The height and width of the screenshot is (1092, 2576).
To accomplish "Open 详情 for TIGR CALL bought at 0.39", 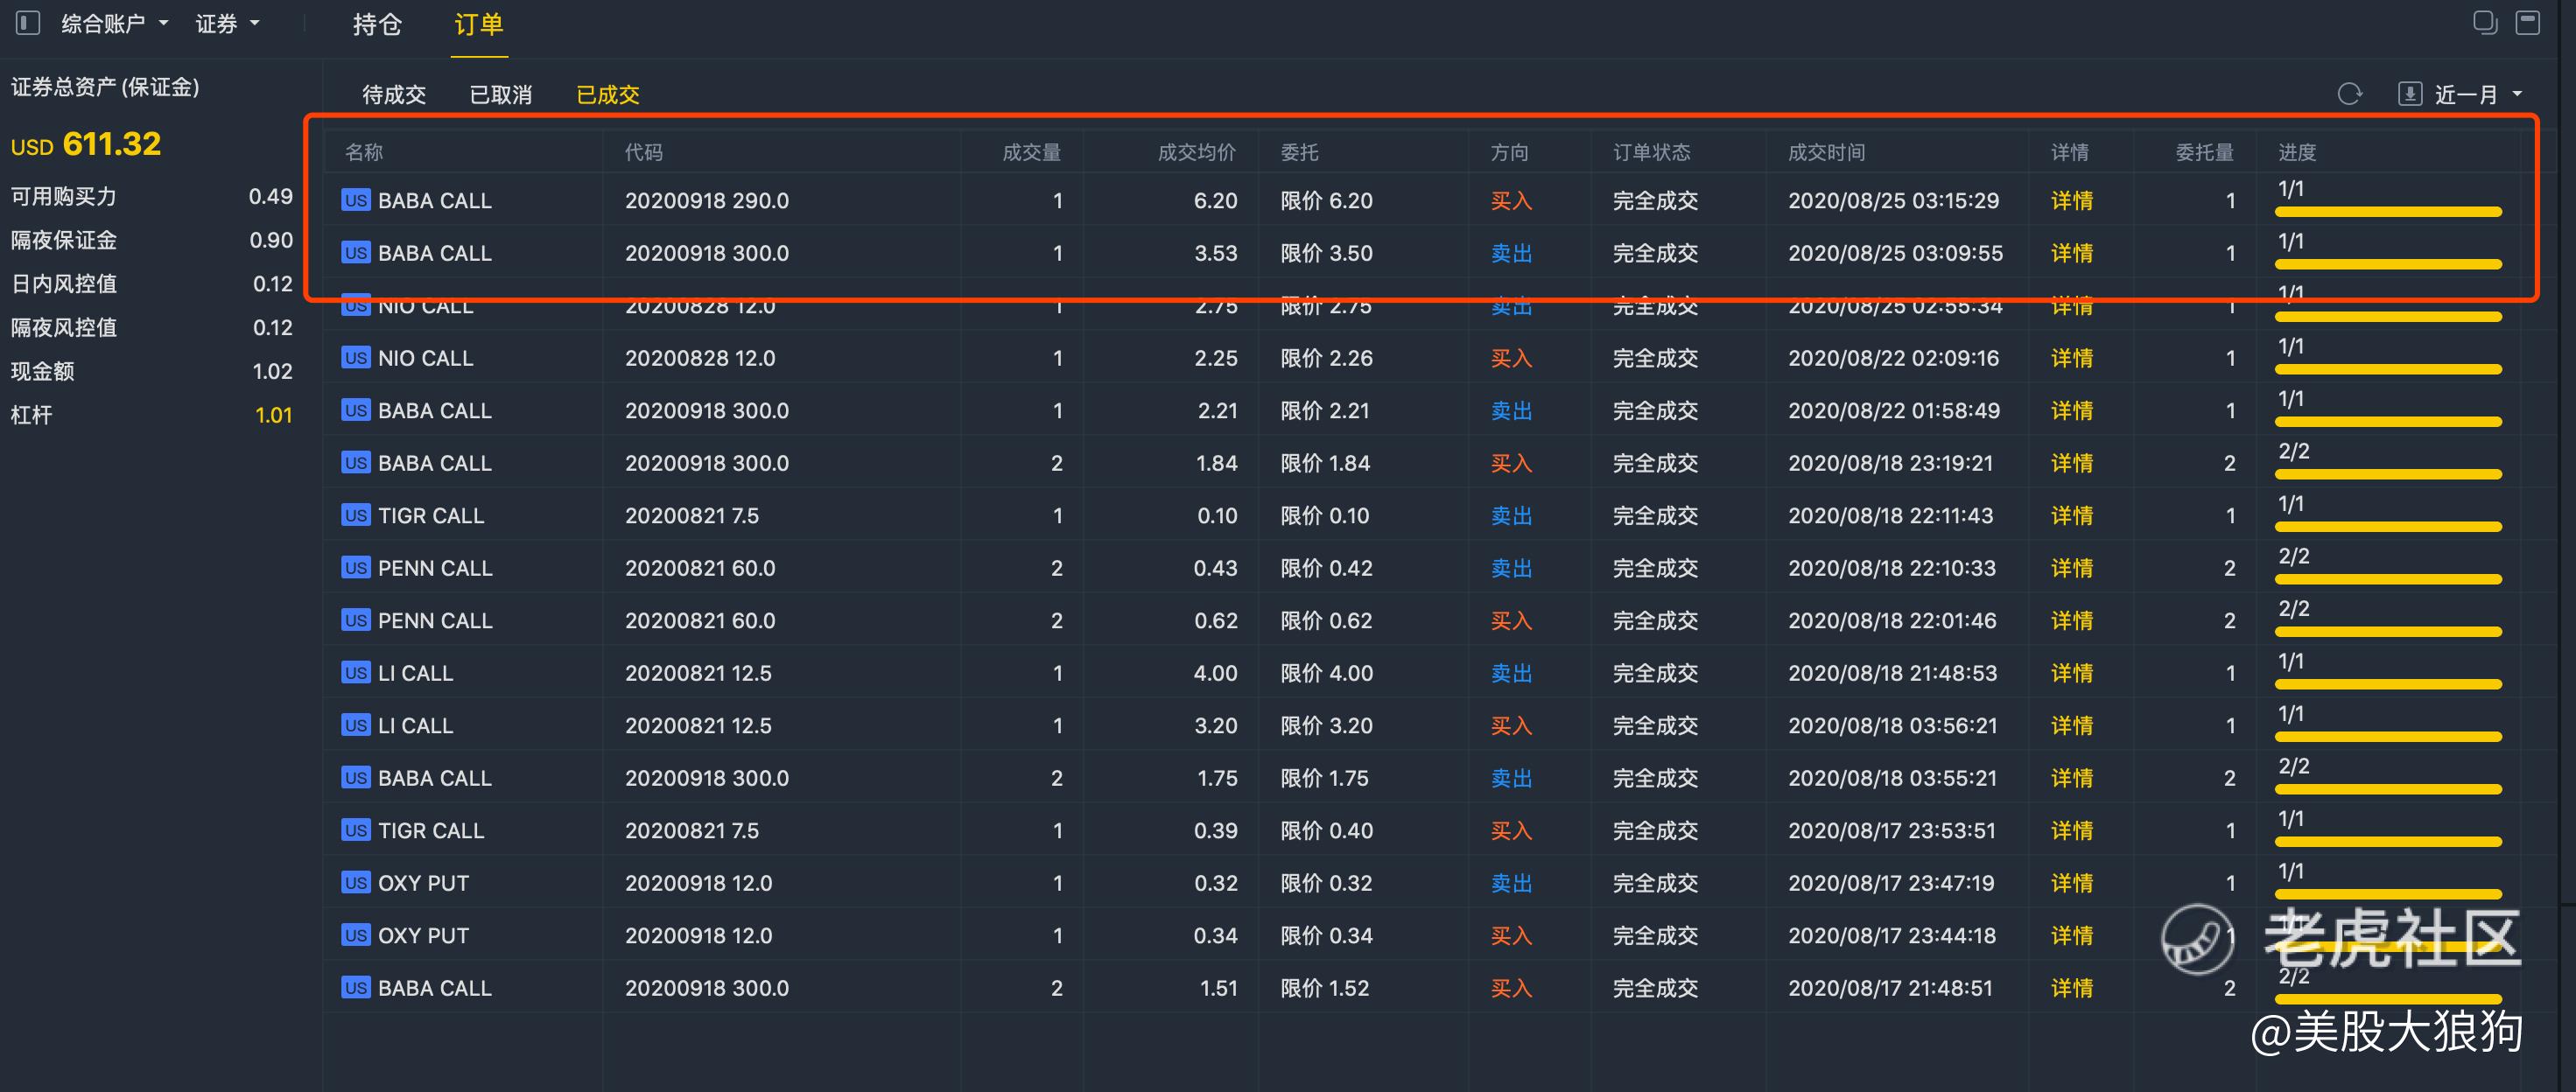I will pyautogui.click(x=2071, y=830).
